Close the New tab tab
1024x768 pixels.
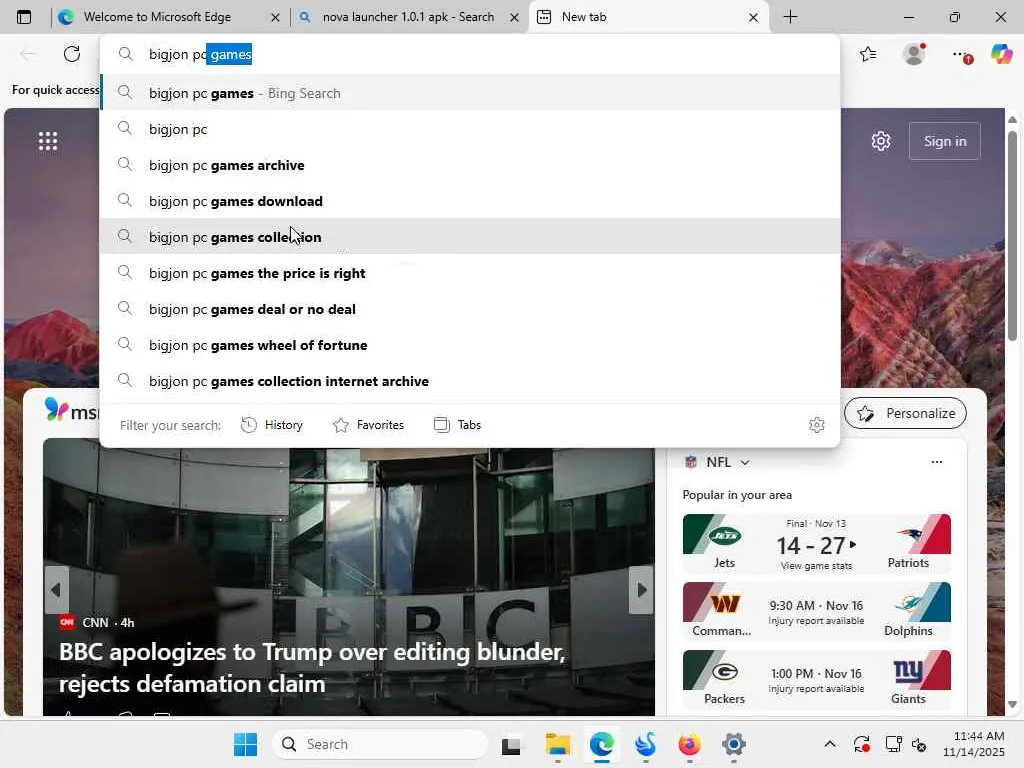tap(754, 18)
